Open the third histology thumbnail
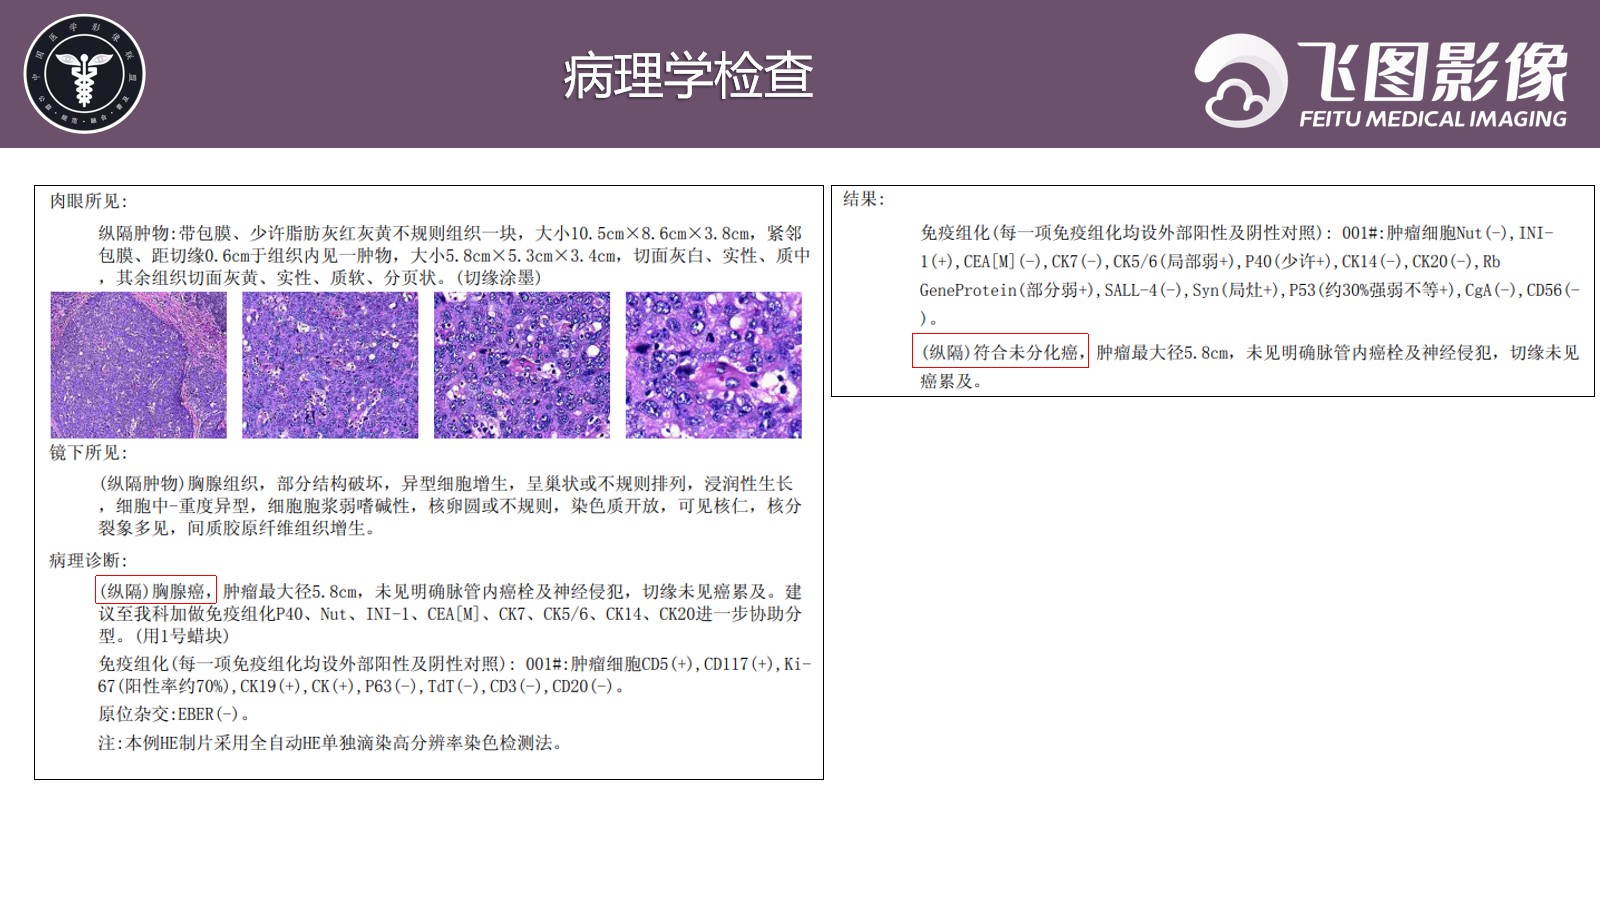This screenshot has height=900, width=1600. [x=522, y=365]
